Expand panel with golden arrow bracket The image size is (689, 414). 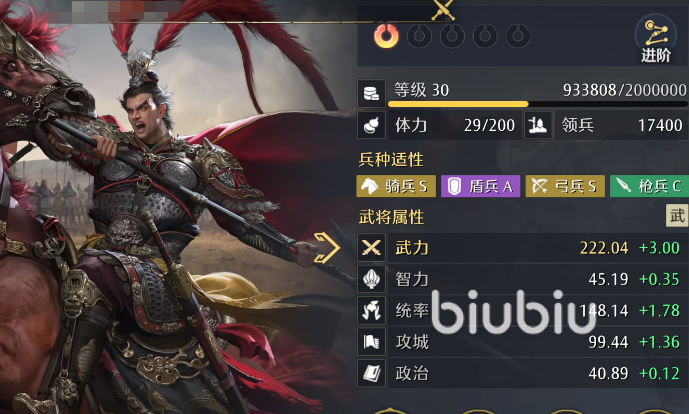[x=327, y=247]
